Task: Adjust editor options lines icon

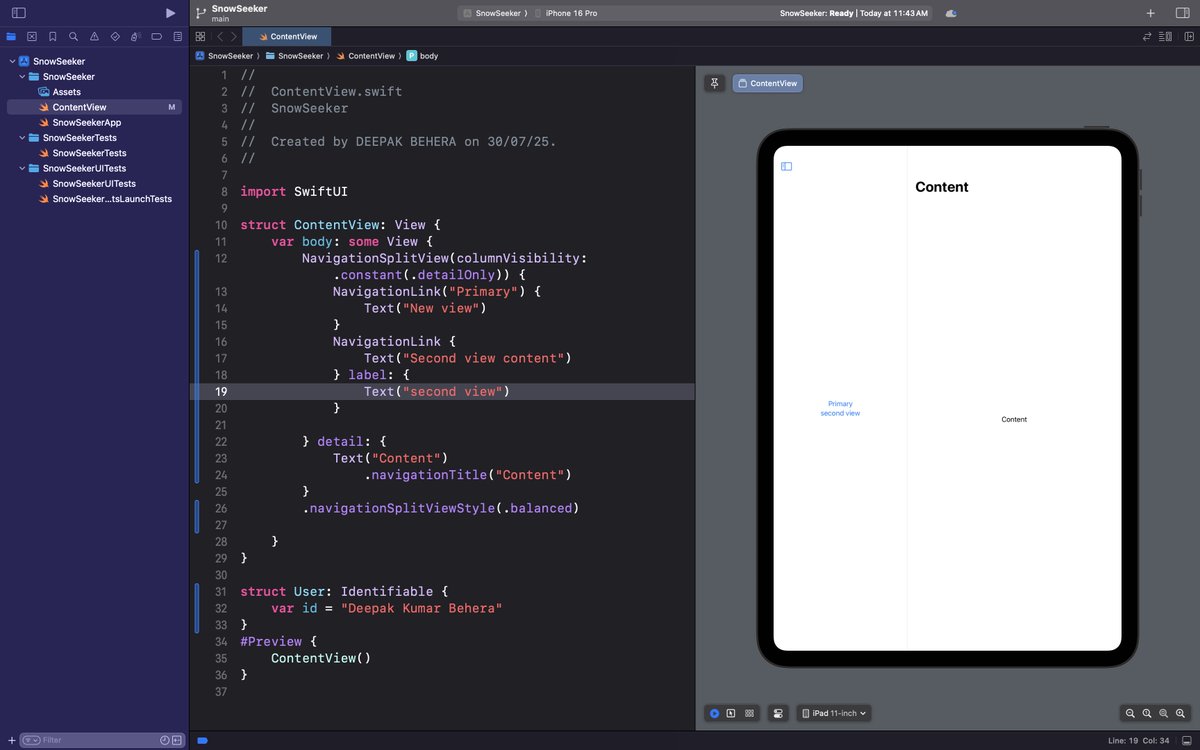Action: point(1165,36)
